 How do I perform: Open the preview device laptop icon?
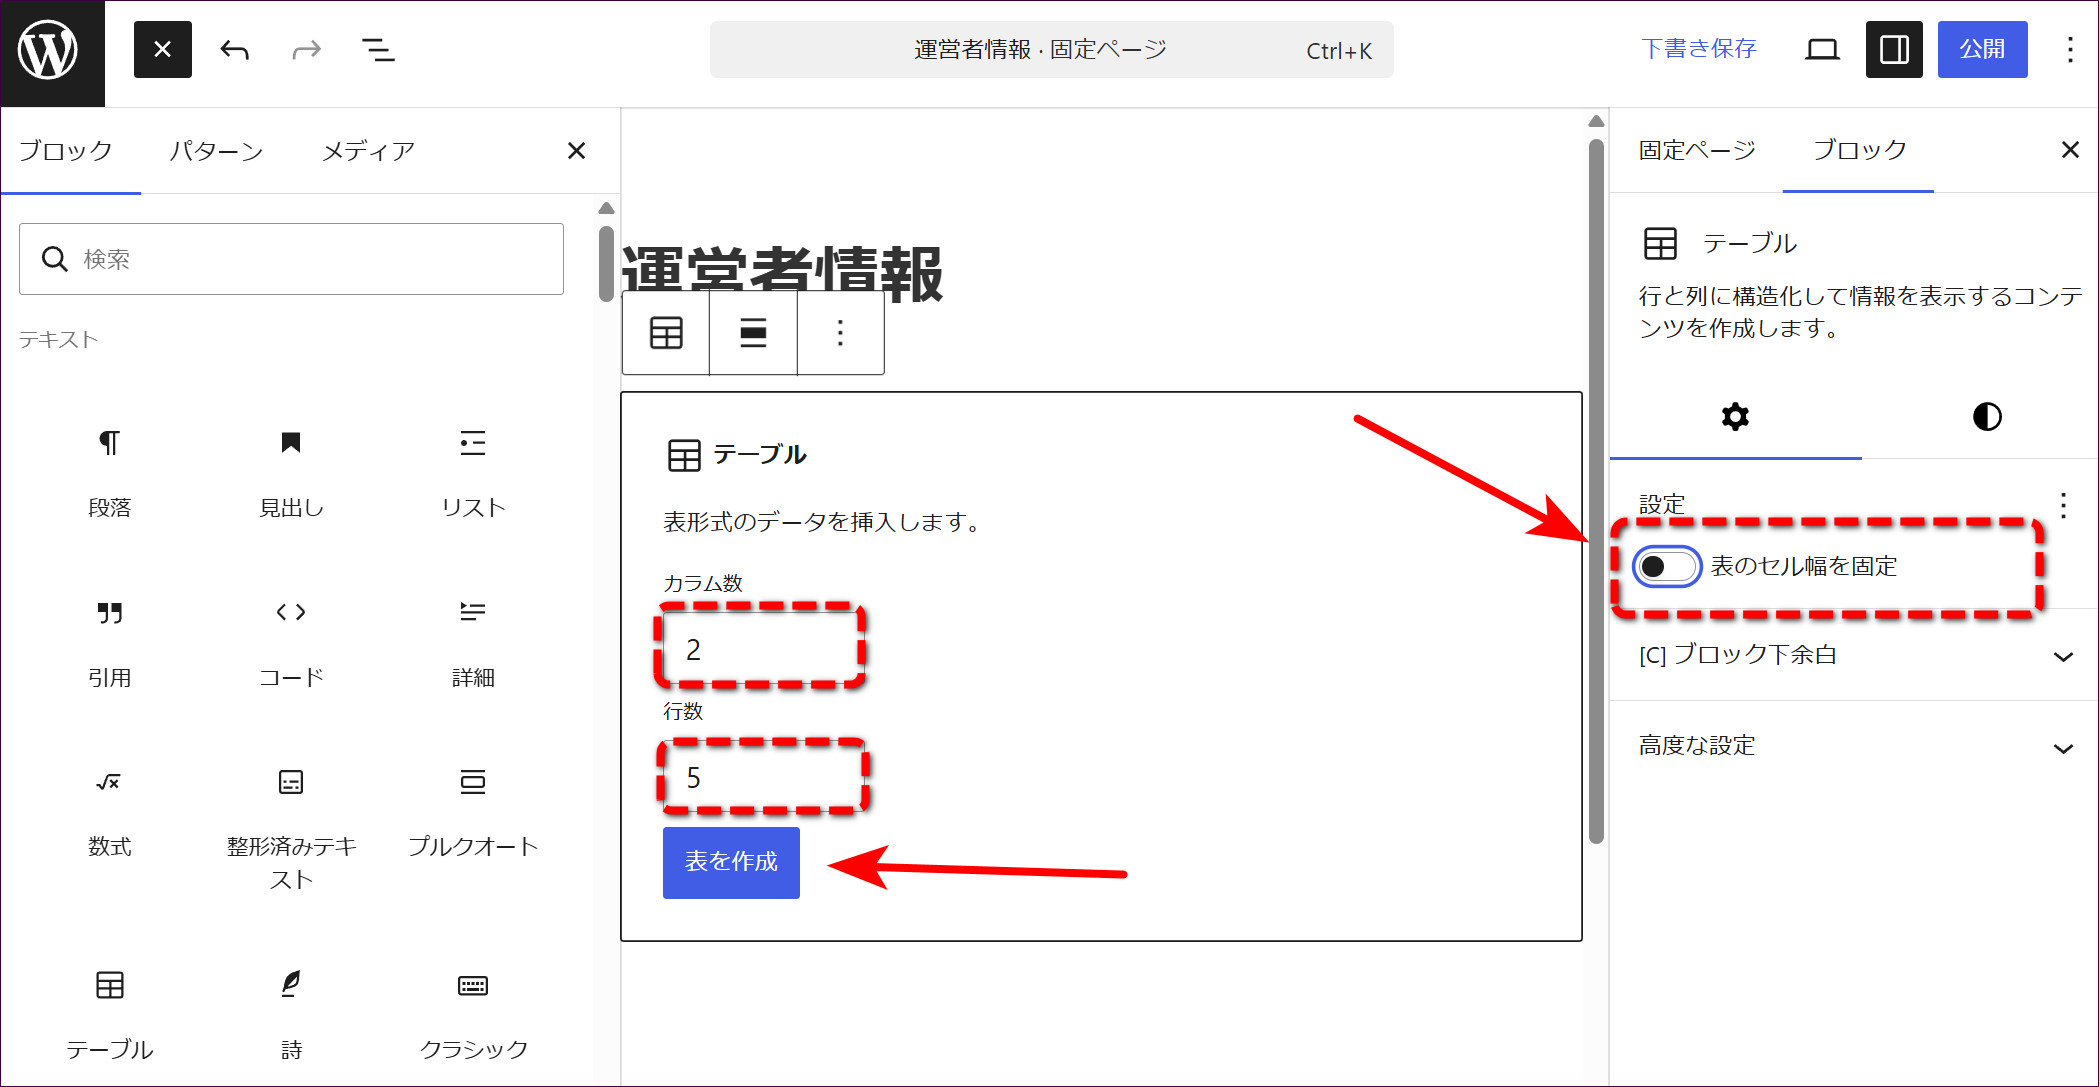[x=1822, y=50]
